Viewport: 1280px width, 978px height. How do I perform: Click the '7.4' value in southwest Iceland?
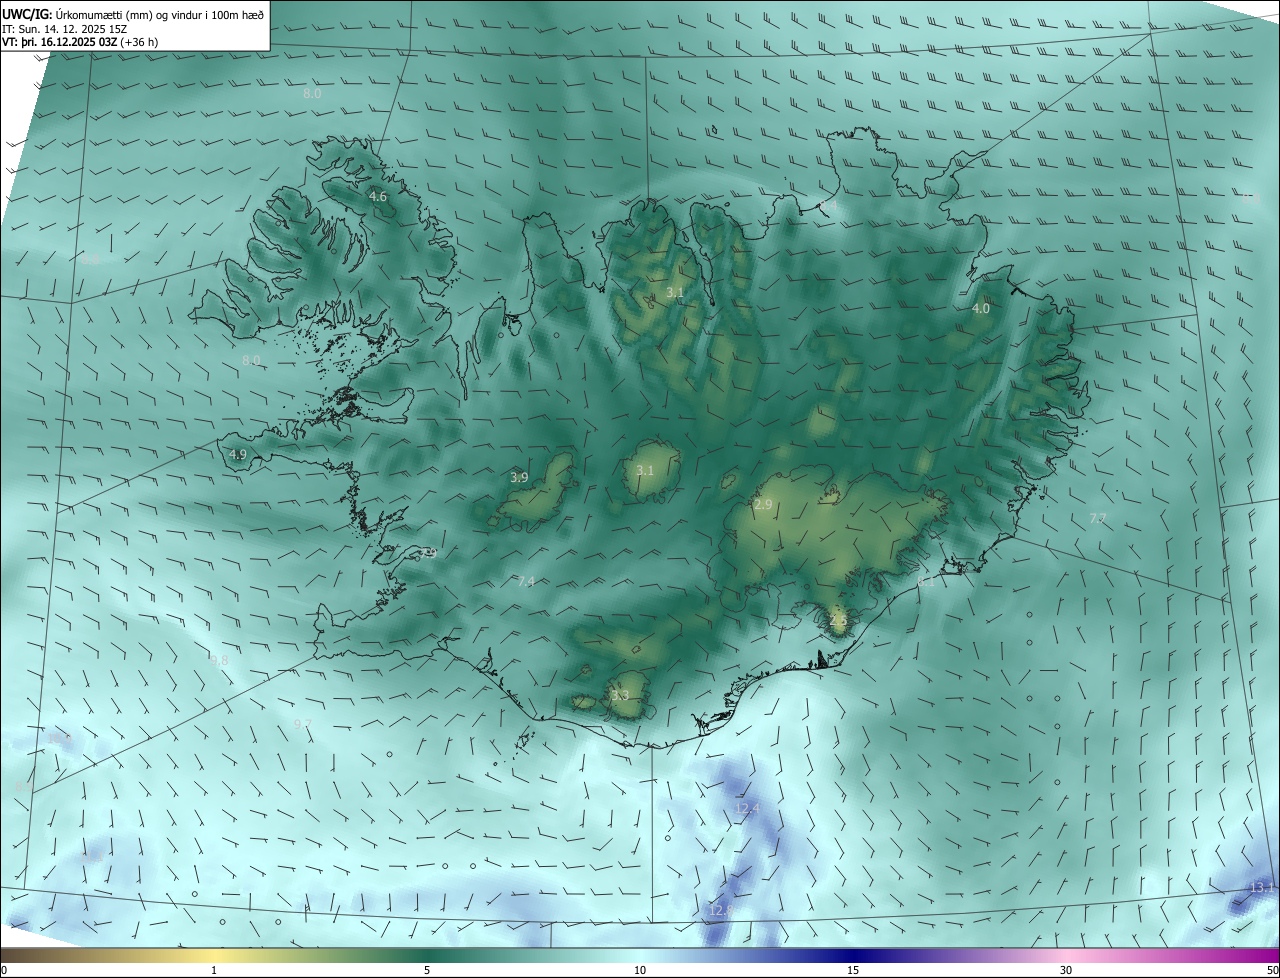[526, 582]
